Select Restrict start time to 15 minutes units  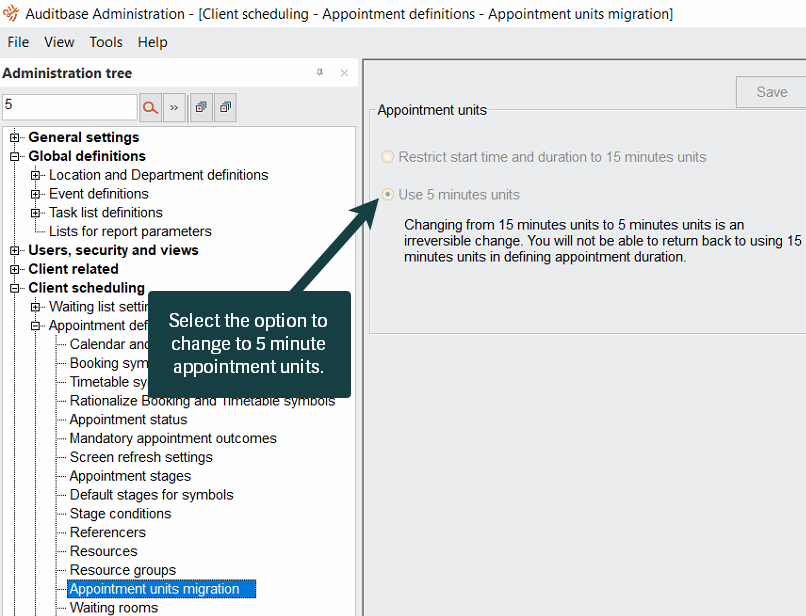click(x=388, y=157)
